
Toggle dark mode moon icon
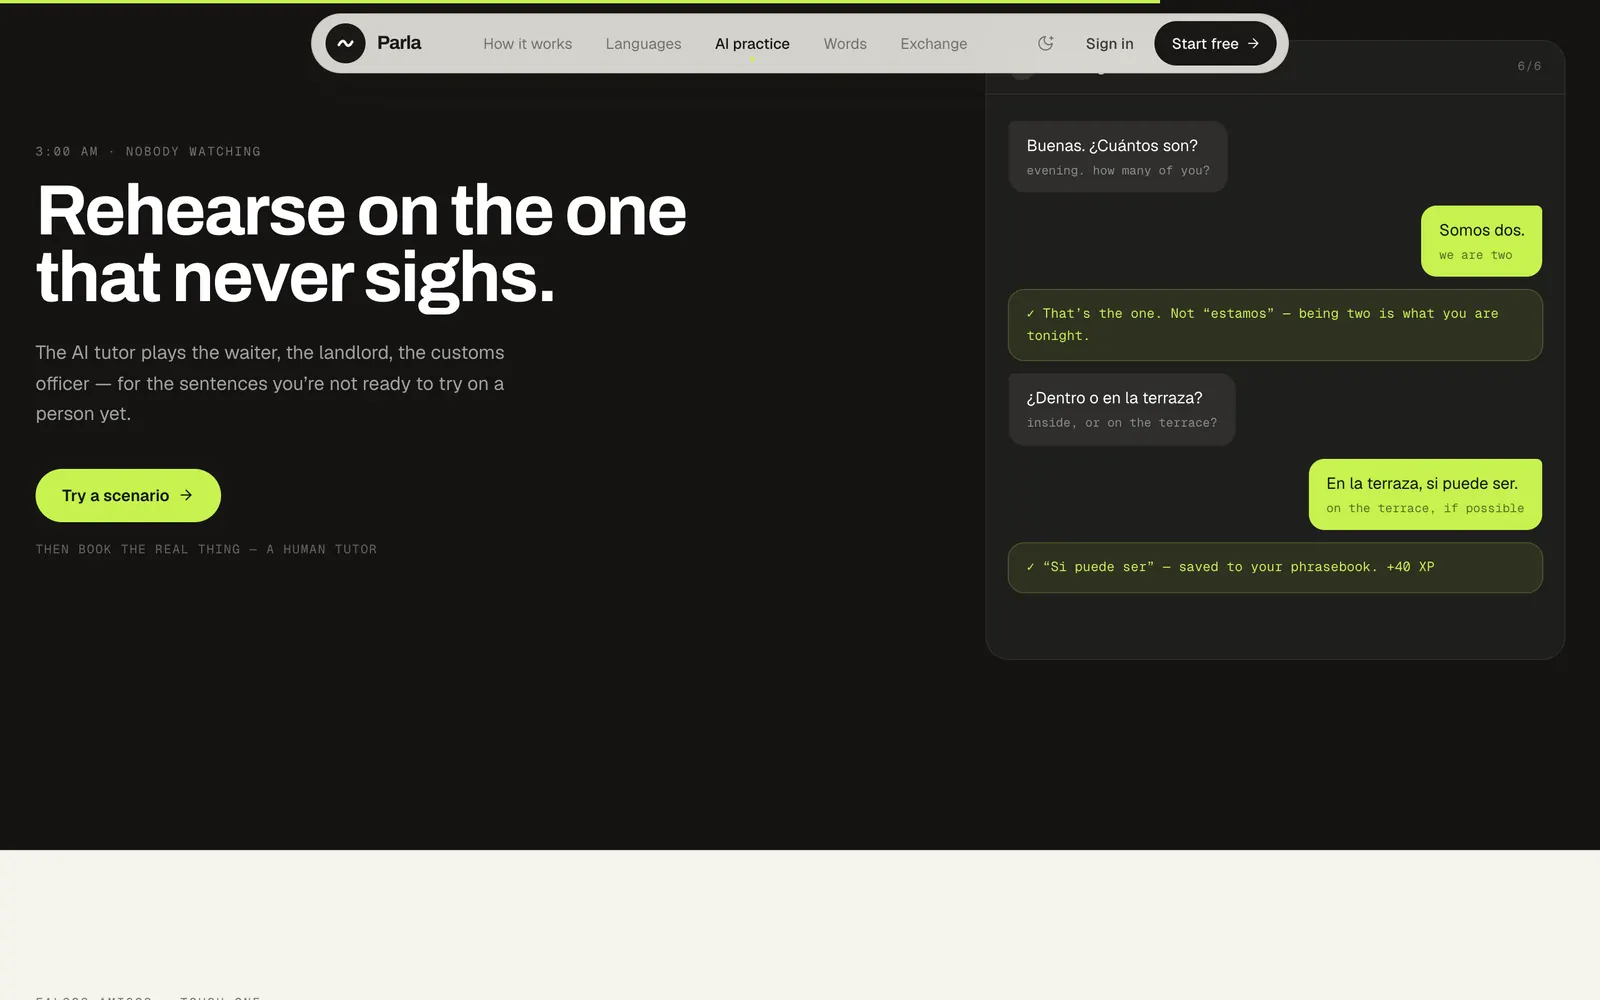(x=1046, y=43)
